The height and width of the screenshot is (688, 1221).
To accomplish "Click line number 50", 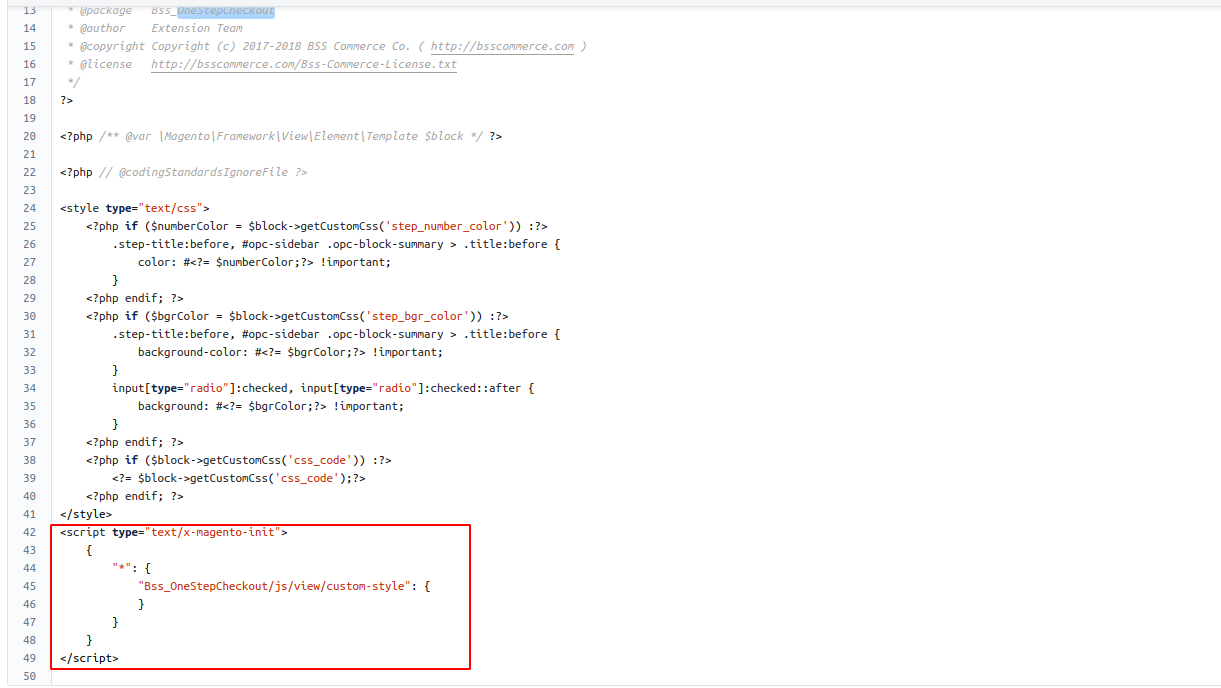I will click(x=28, y=676).
